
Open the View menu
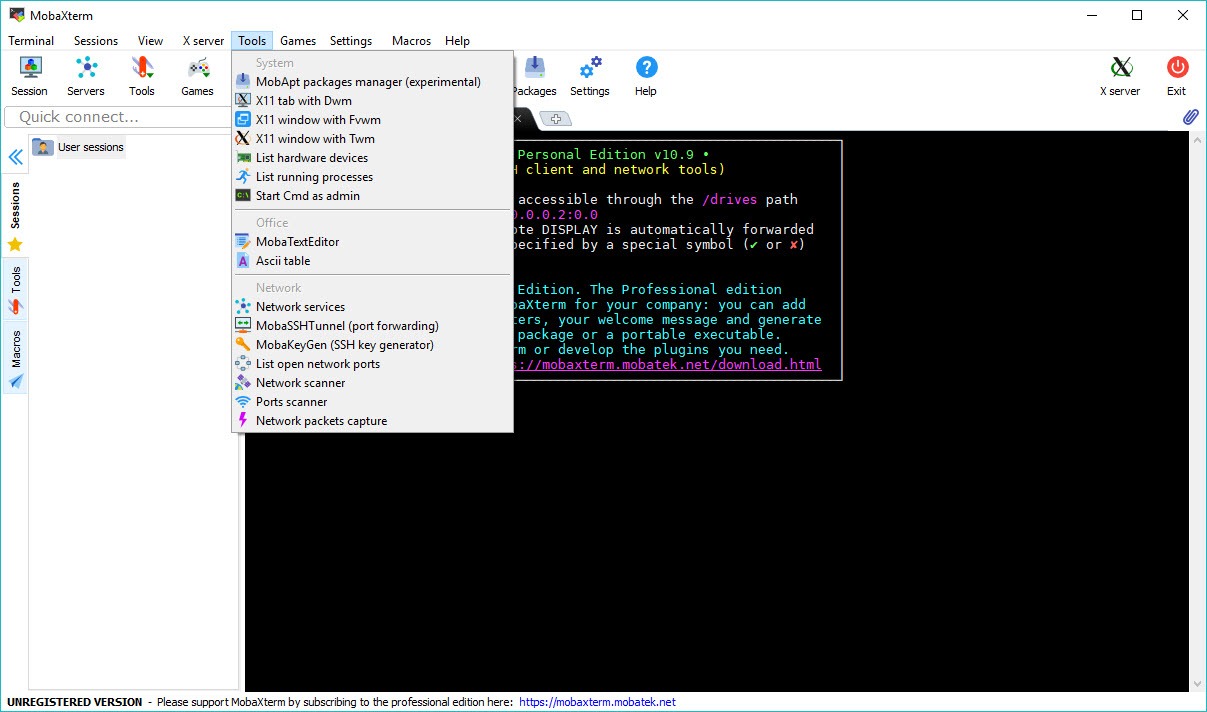[x=150, y=41]
